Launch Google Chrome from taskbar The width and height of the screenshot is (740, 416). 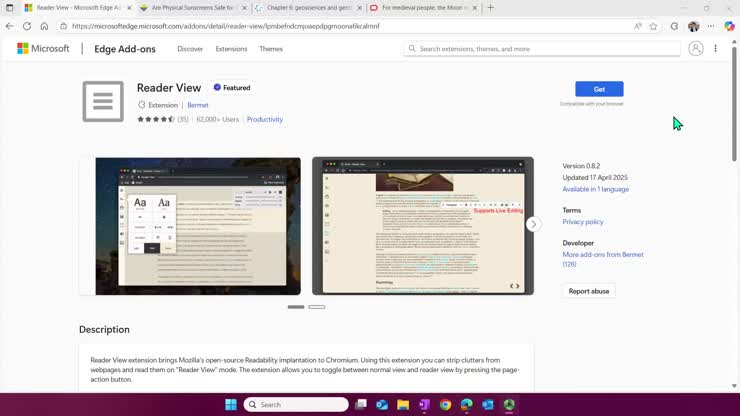pyautogui.click(x=446, y=405)
